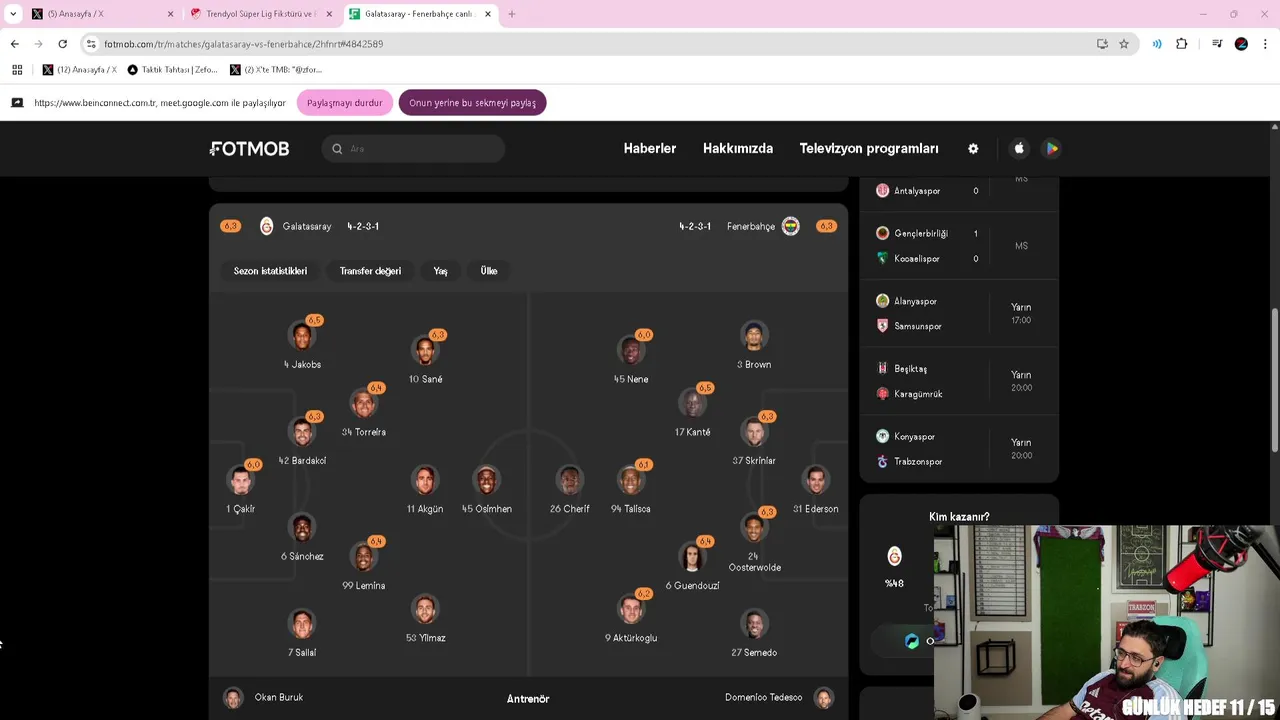The image size is (1280, 720).
Task: Open the X'te TMB bookmark
Action: click(x=276, y=70)
